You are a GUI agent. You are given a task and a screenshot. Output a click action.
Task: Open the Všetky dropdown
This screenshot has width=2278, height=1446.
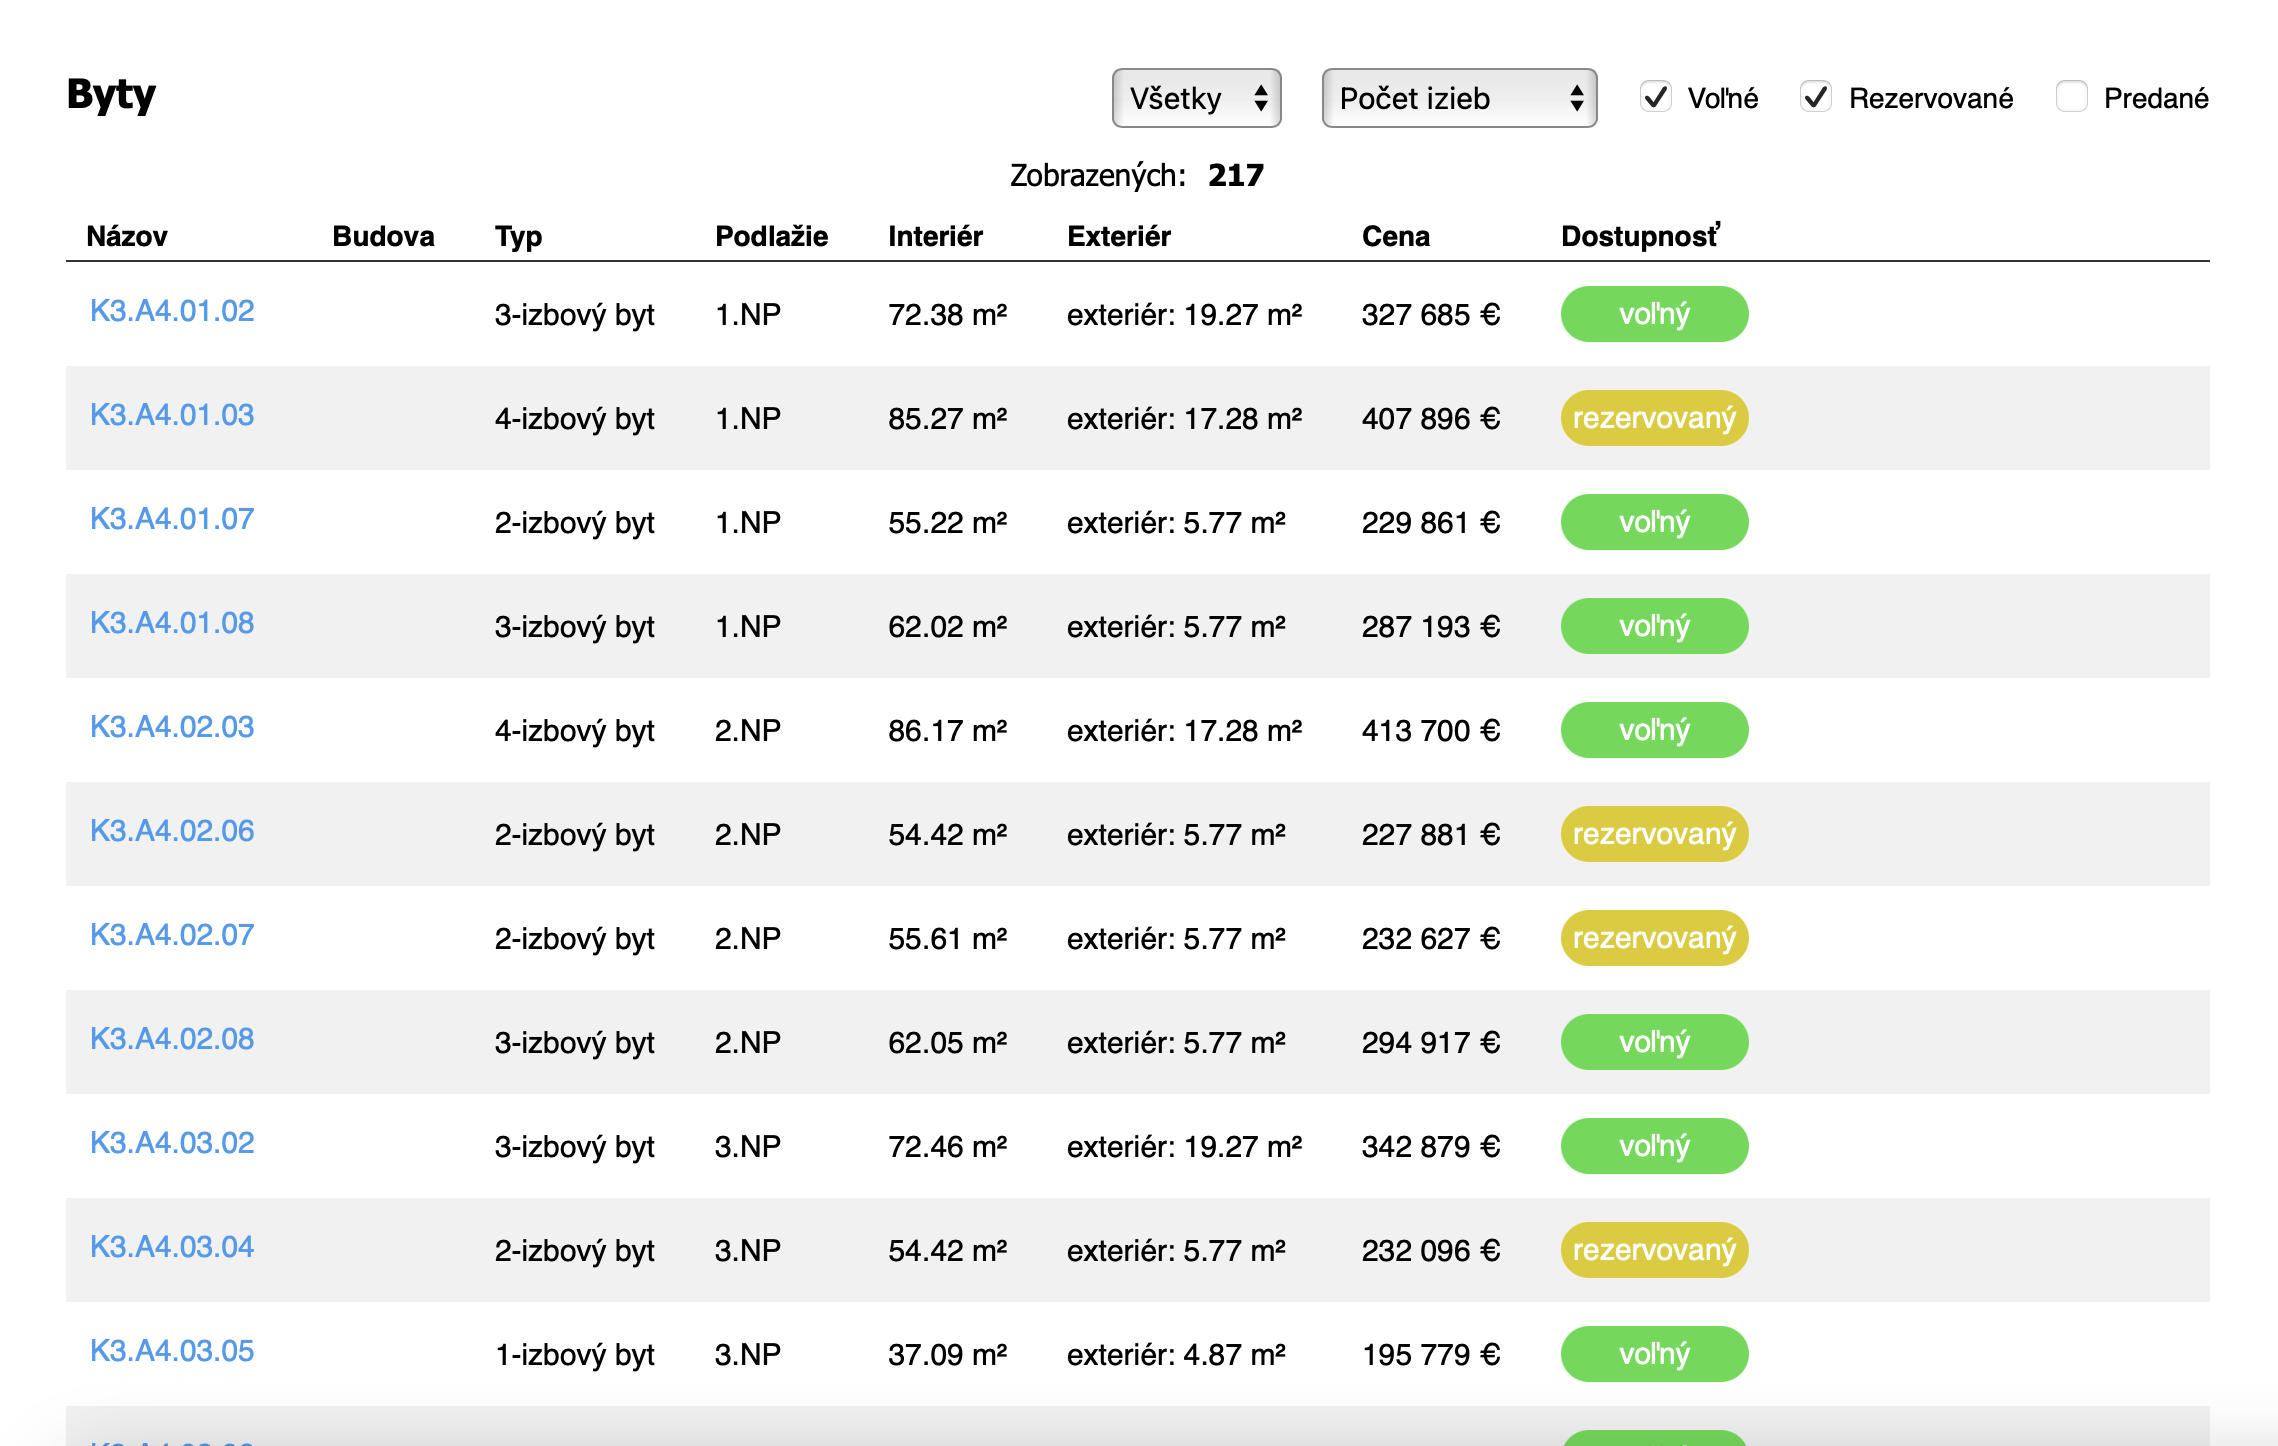[1196, 98]
